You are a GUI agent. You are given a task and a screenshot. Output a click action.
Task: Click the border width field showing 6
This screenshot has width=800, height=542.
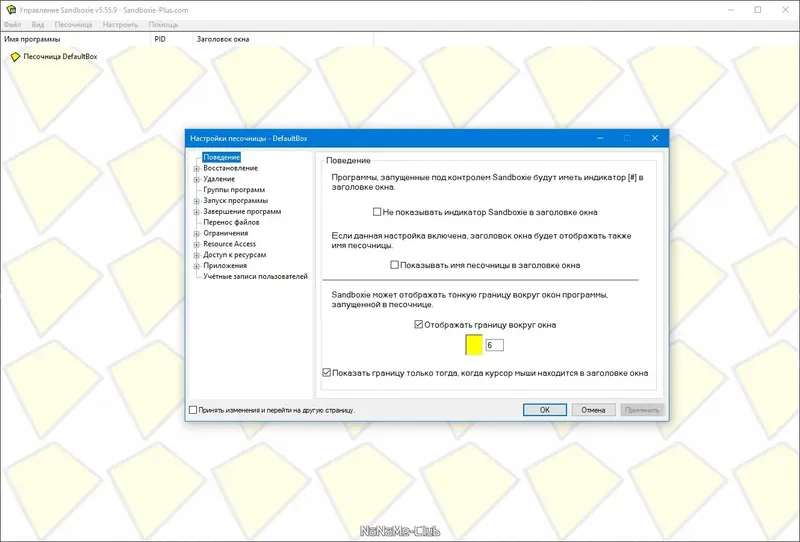(494, 346)
